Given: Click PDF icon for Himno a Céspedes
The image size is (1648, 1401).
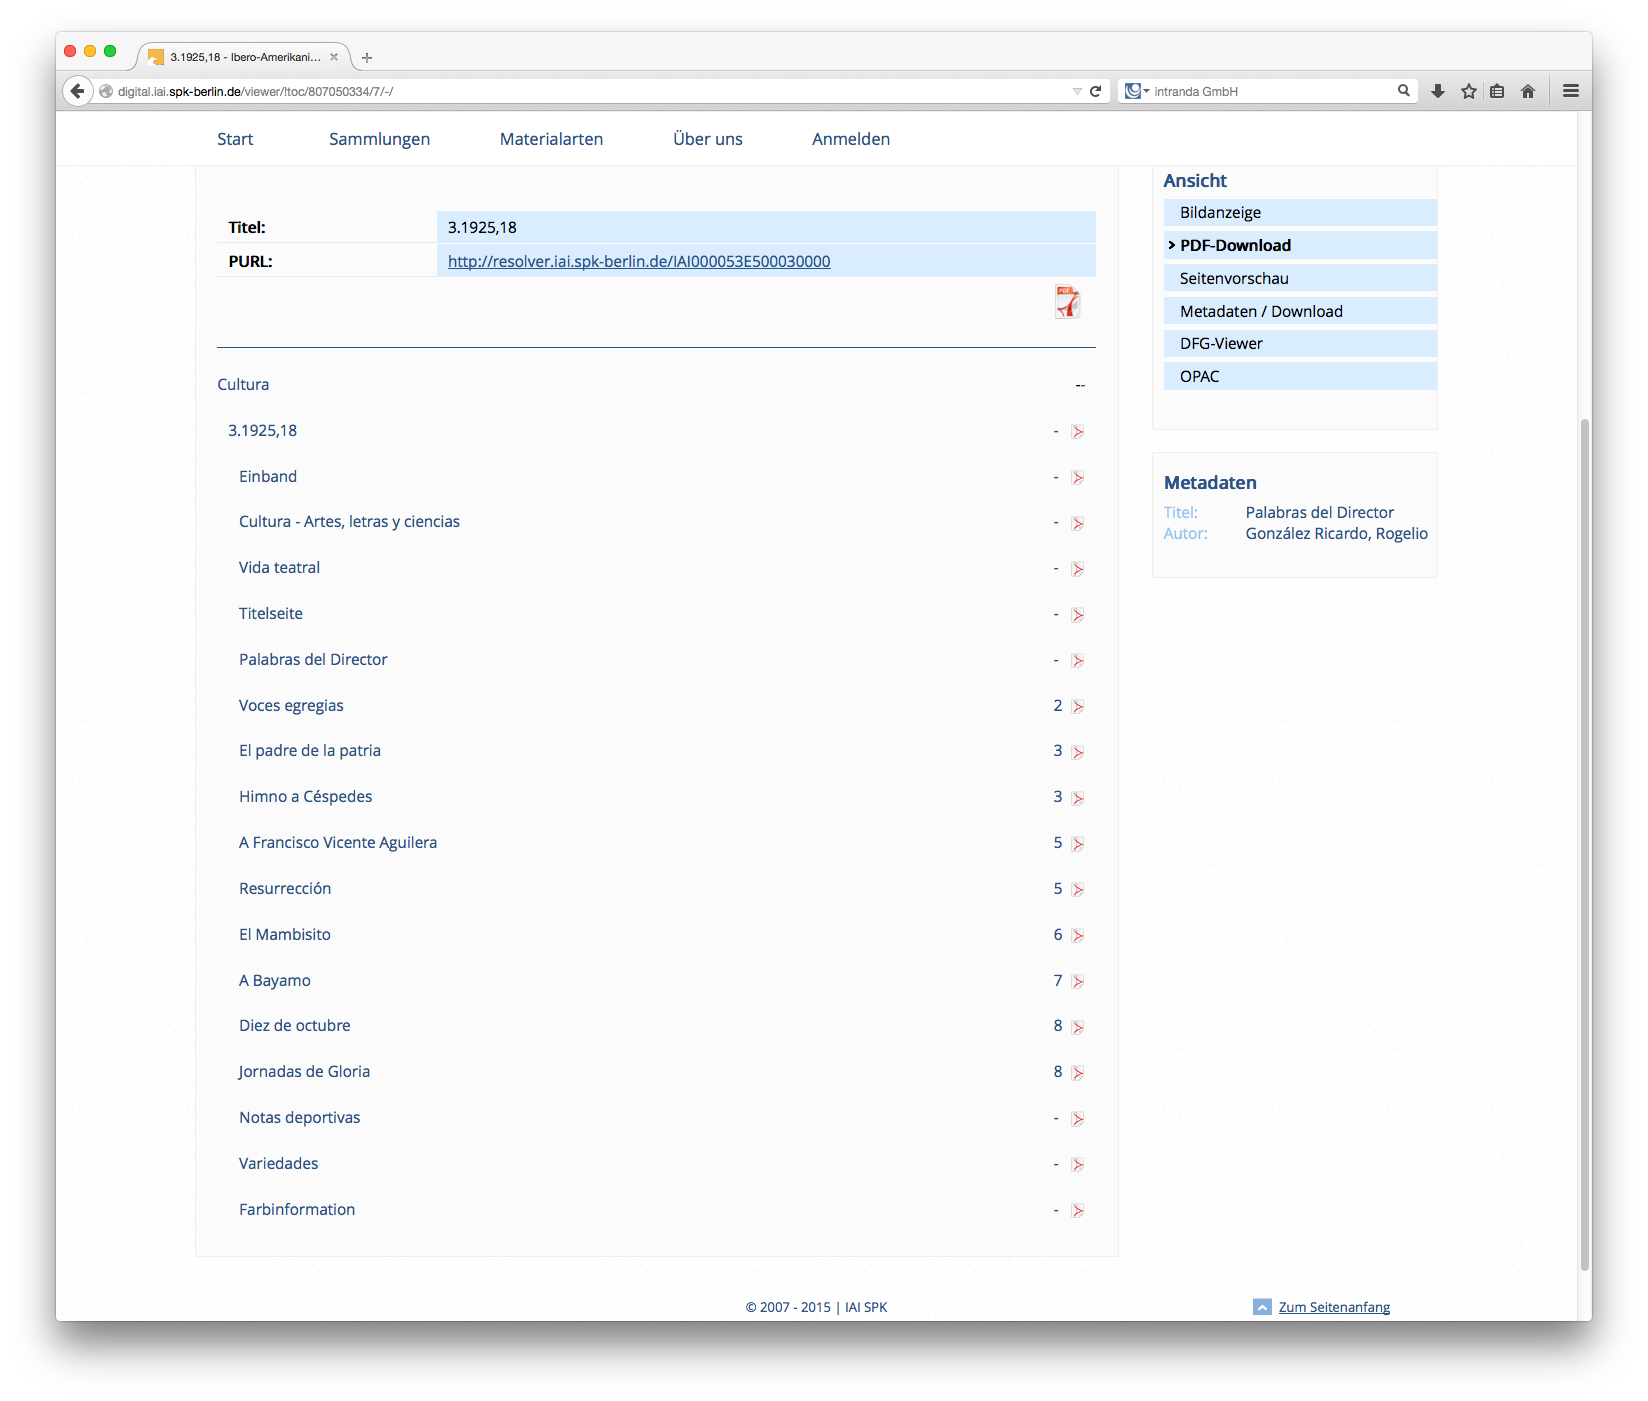Looking at the screenshot, I should tap(1077, 798).
